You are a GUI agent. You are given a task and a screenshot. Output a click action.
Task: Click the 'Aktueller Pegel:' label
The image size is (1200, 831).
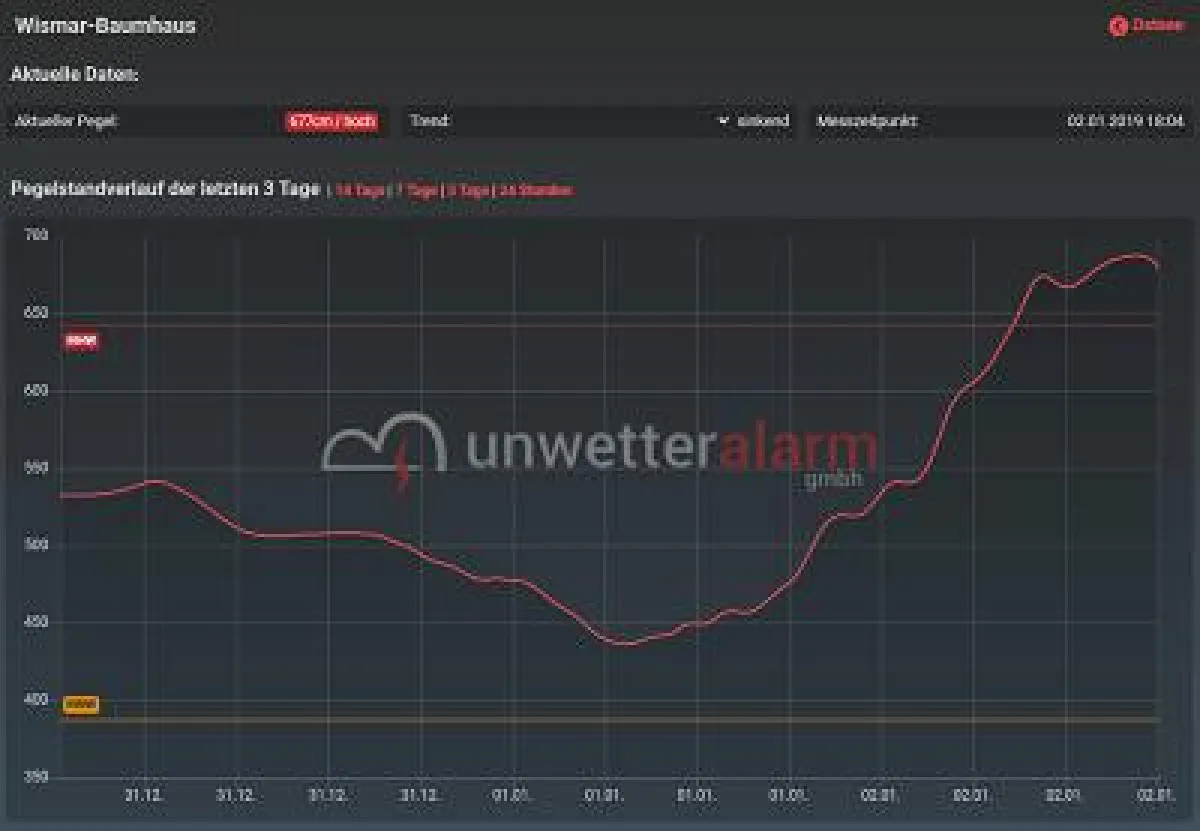click(x=67, y=121)
